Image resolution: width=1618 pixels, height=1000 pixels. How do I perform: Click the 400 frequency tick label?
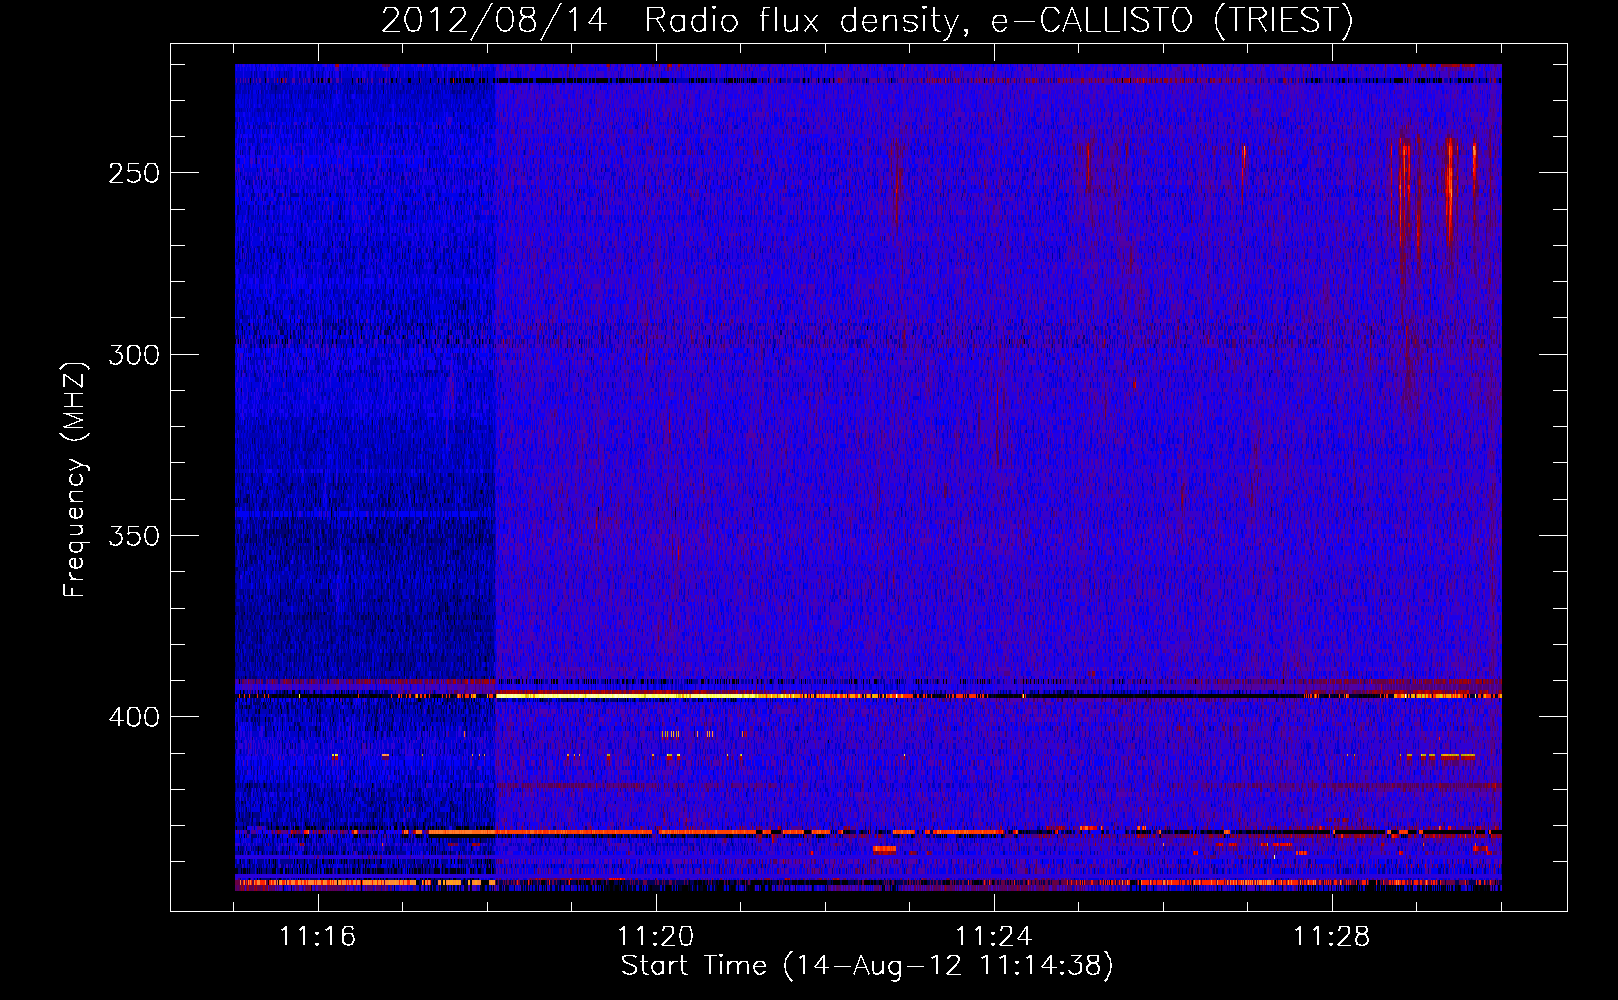134,718
